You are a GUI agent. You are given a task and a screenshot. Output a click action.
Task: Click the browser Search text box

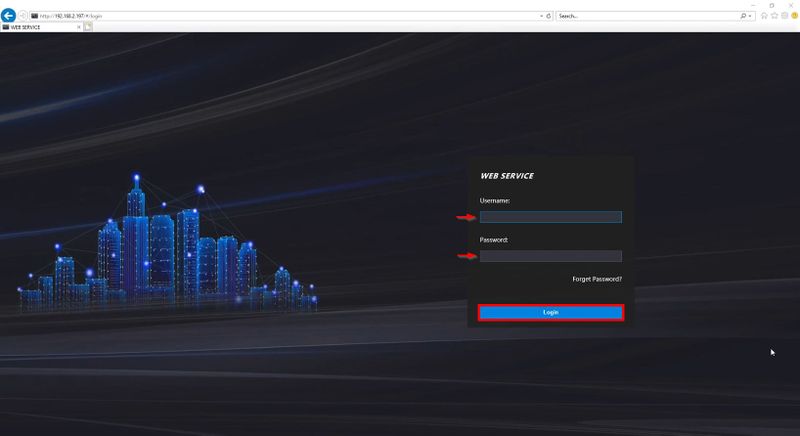[x=647, y=16]
